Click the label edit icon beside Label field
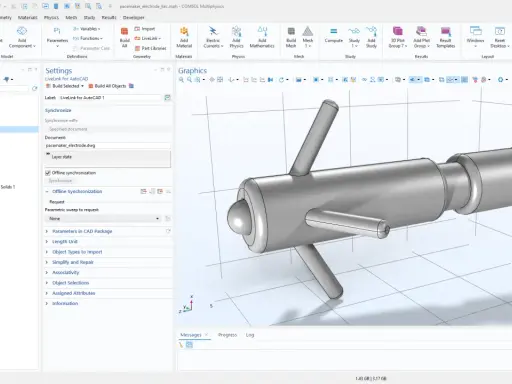Image resolution: width=512 pixels, height=384 pixels. click(167, 98)
